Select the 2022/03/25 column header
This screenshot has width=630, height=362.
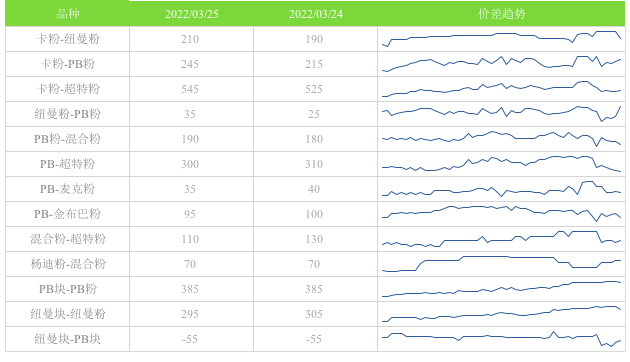tap(192, 14)
